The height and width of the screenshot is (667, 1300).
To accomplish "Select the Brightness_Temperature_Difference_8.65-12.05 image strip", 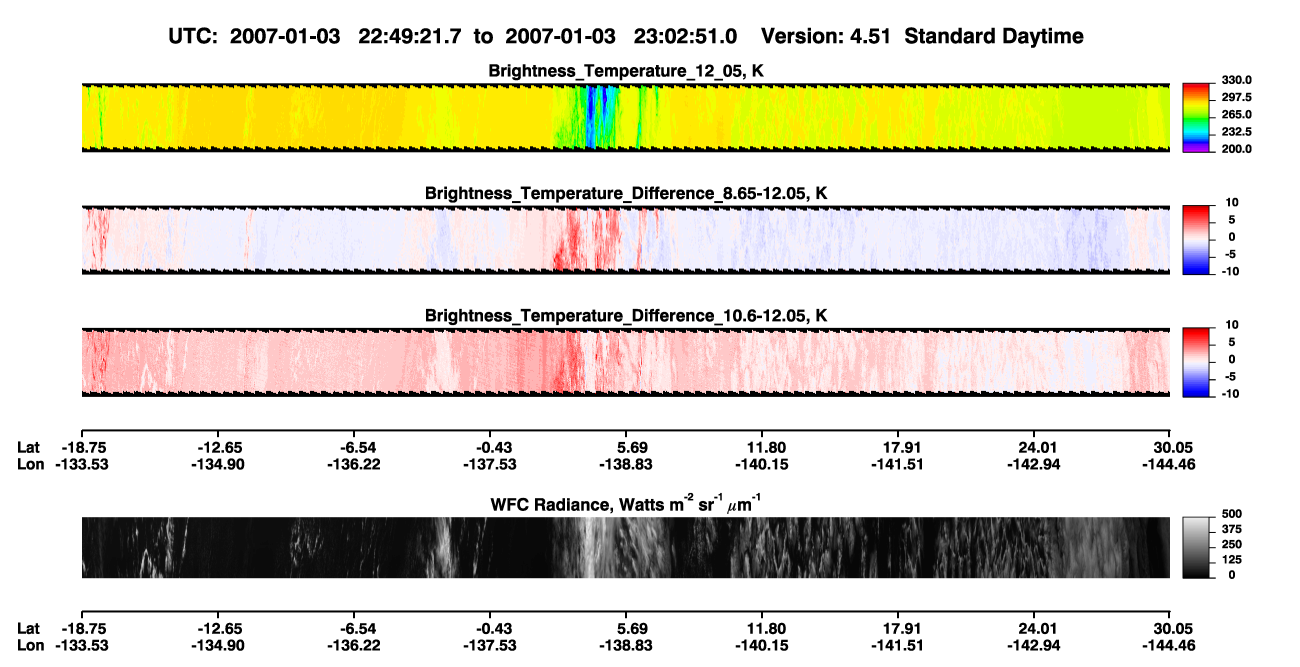I will click(625, 238).
